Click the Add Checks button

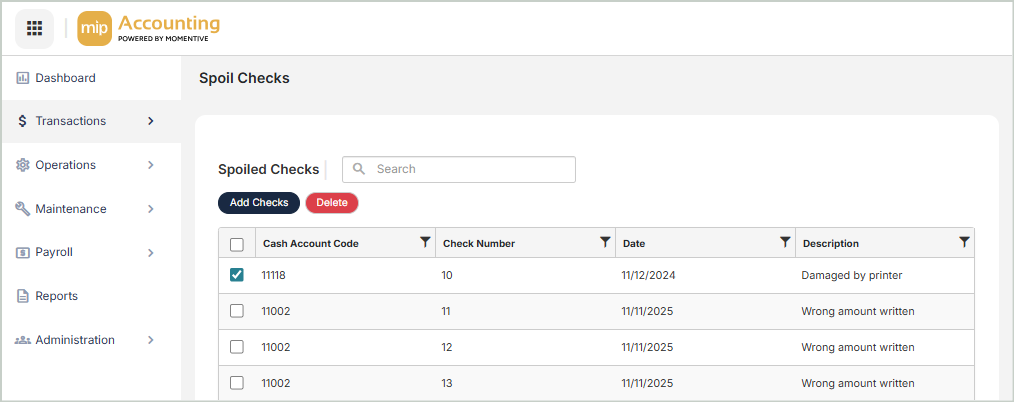[259, 203]
